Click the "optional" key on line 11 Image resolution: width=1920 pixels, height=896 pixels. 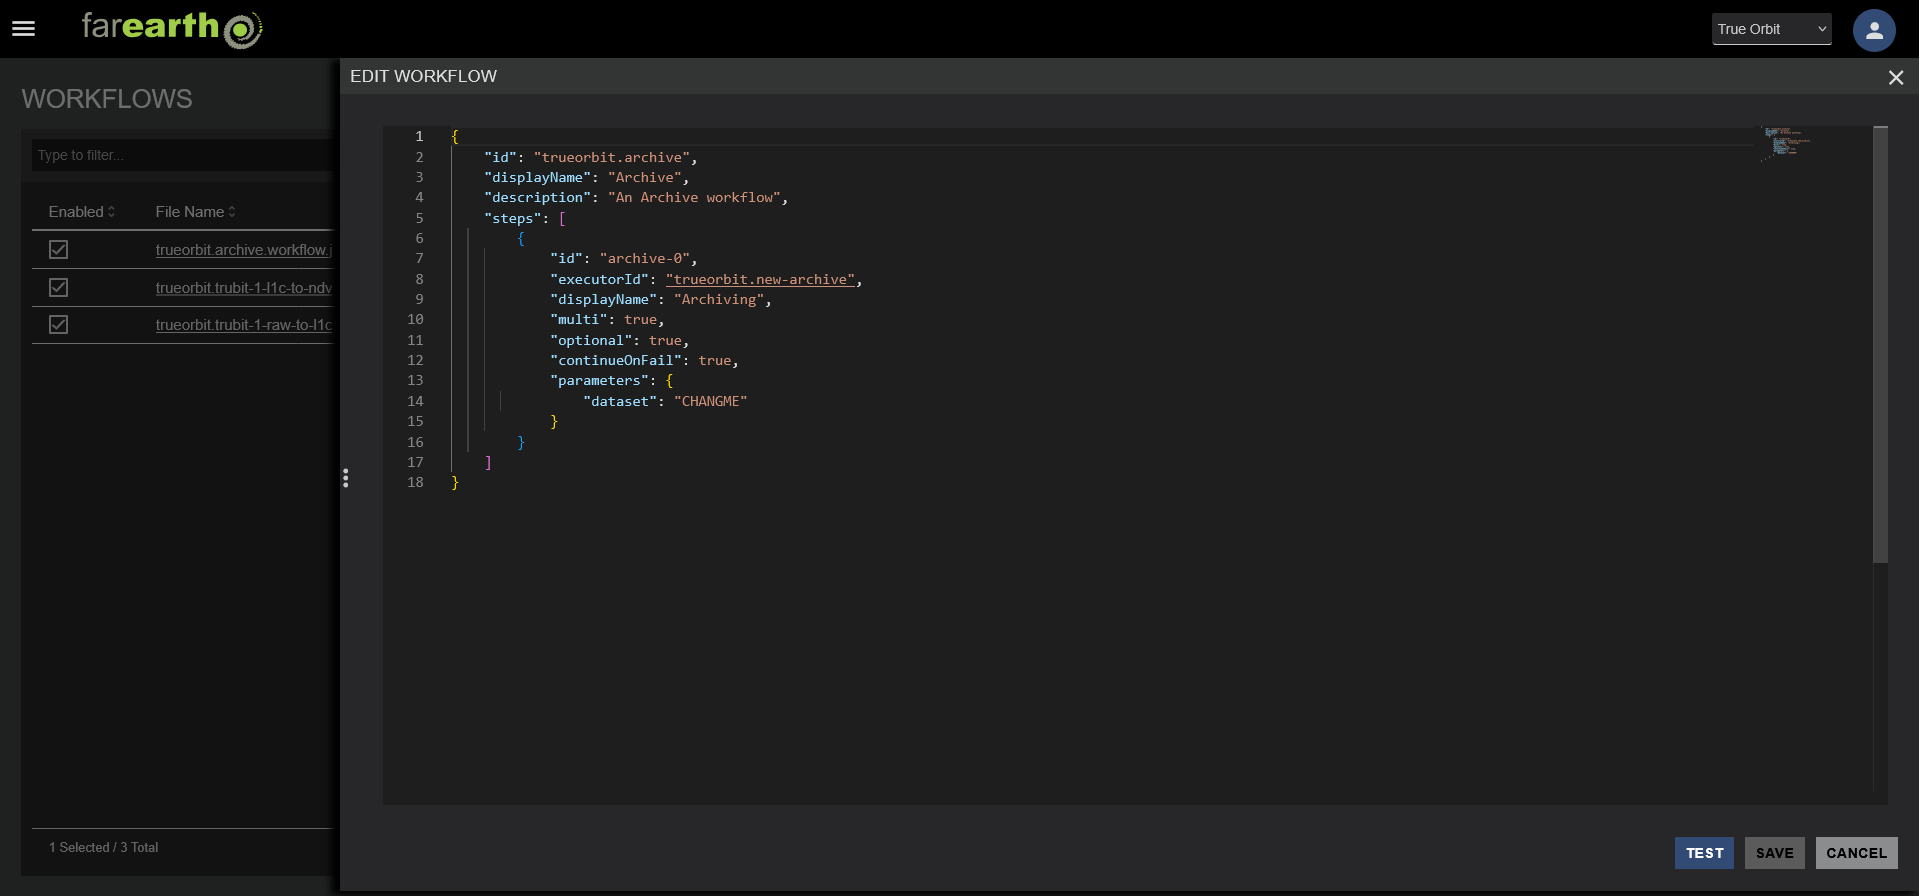[591, 340]
